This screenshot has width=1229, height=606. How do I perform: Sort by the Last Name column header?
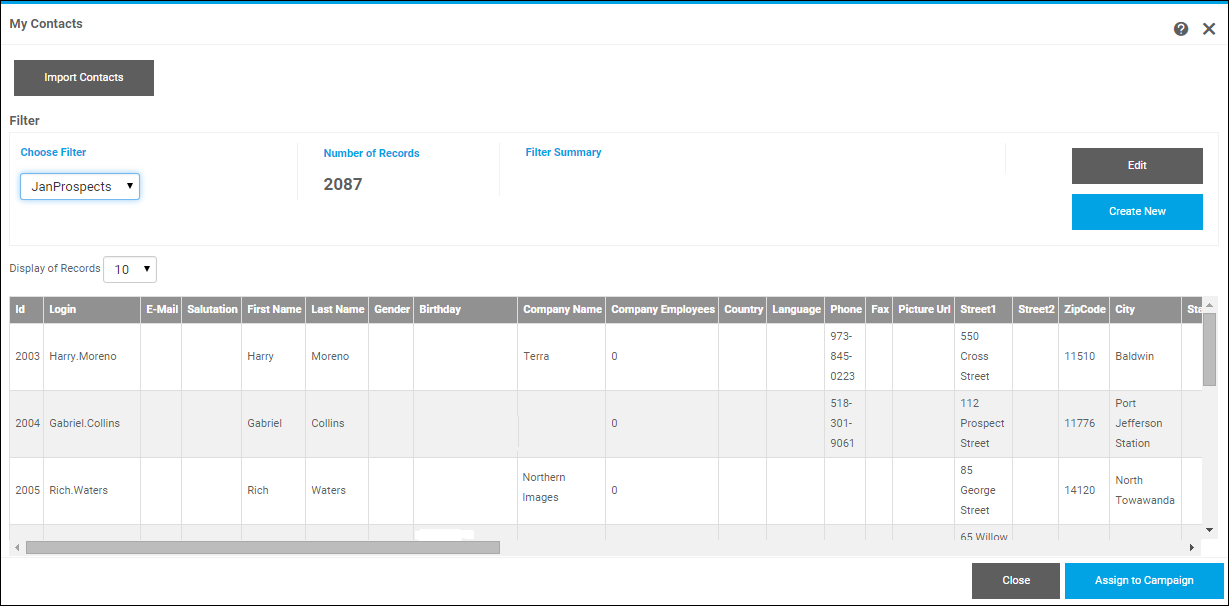point(337,310)
